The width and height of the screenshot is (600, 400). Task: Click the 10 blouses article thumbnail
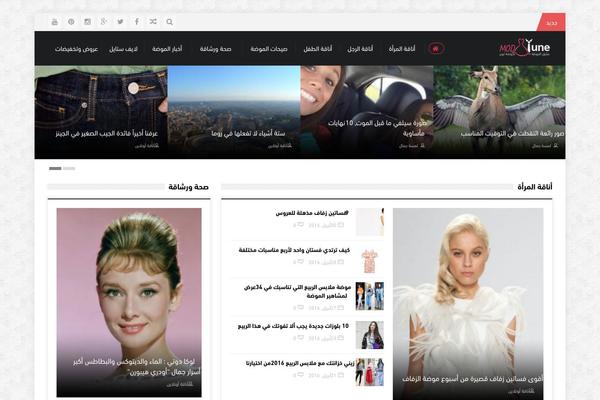370,335
